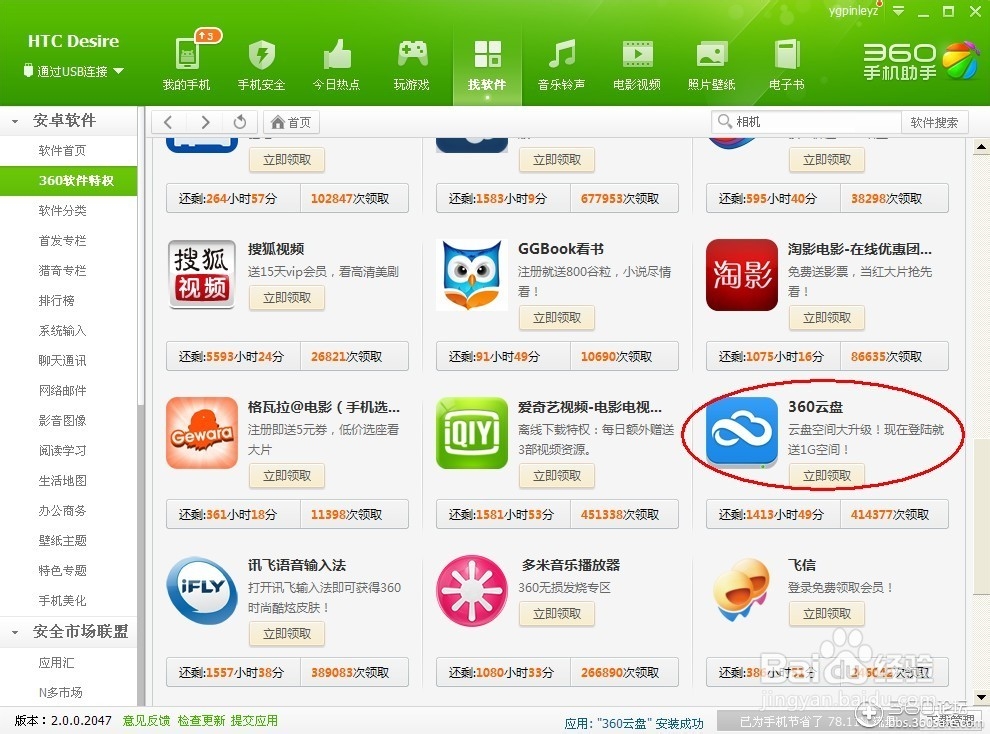
Task: Select 360软件特权 in sidebar
Action: click(68, 181)
